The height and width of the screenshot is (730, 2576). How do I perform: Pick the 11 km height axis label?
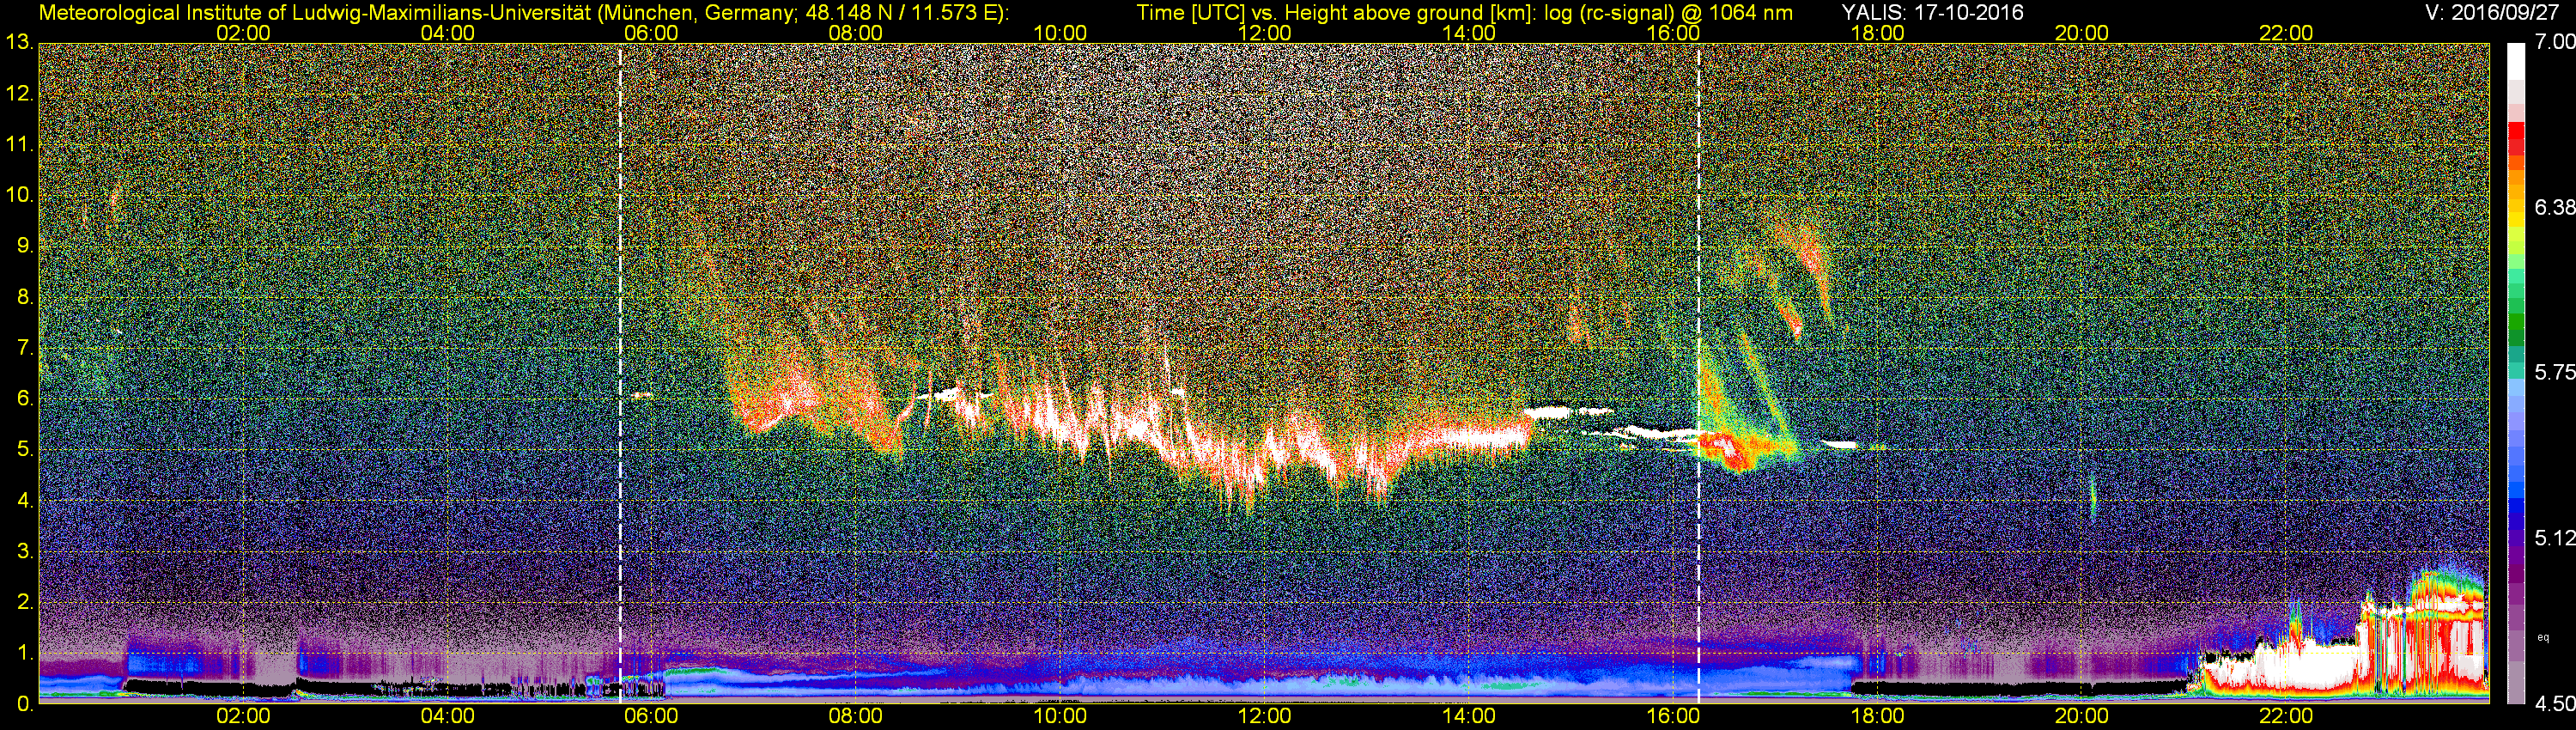(19, 145)
